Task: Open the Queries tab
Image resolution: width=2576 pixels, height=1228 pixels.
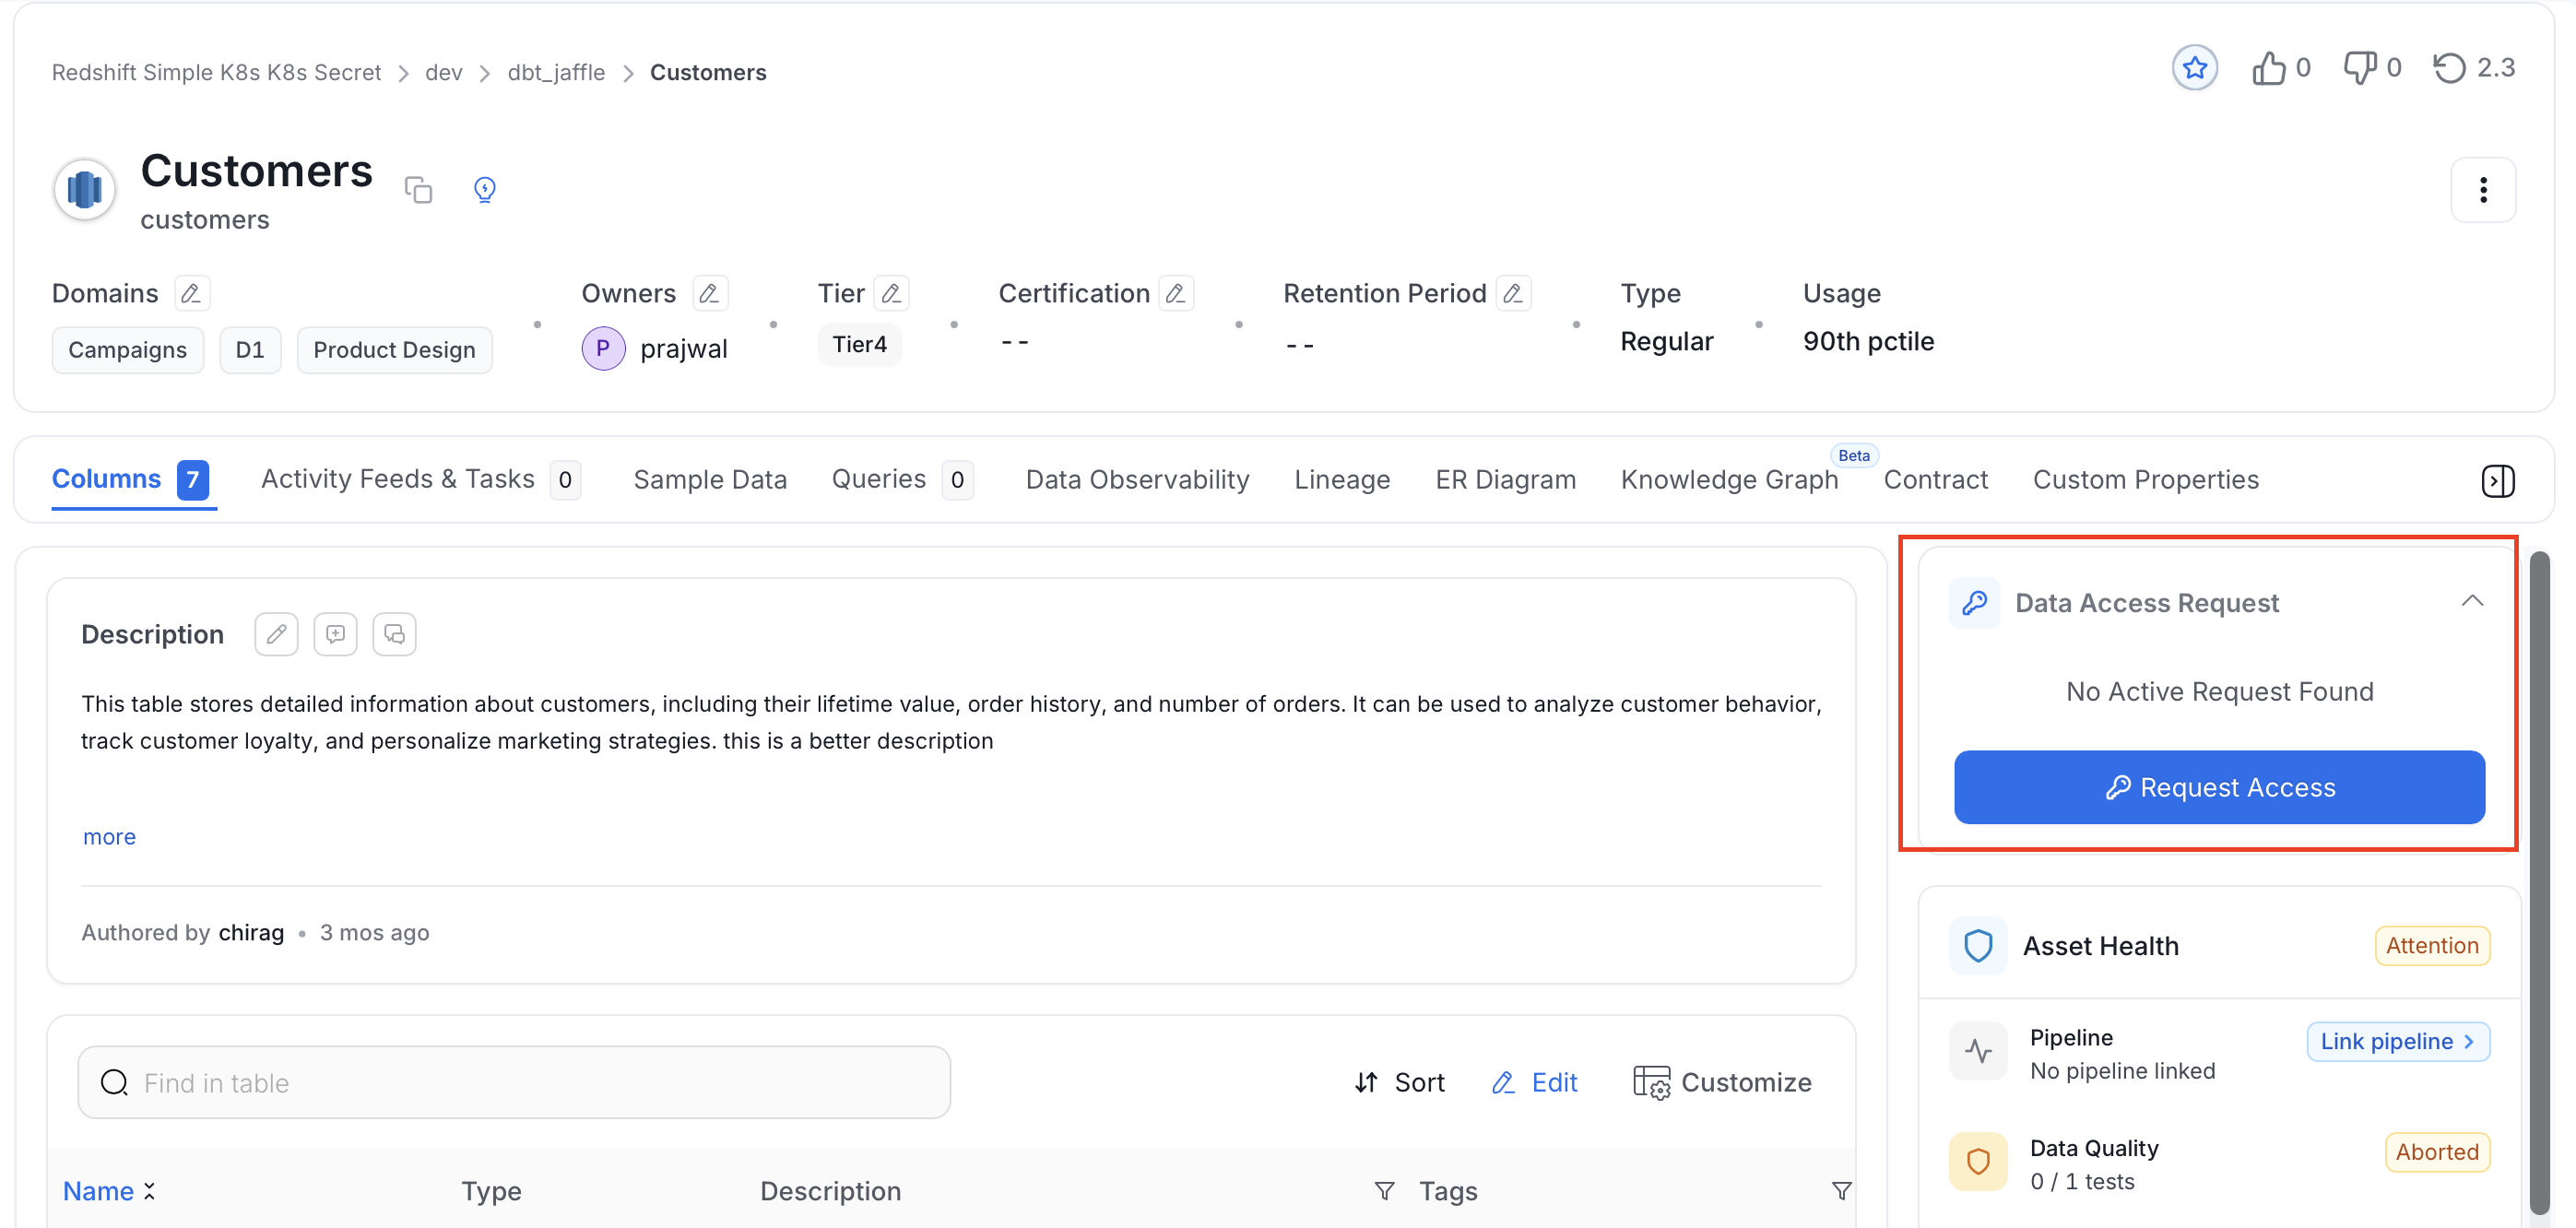Action: pyautogui.click(x=902, y=480)
